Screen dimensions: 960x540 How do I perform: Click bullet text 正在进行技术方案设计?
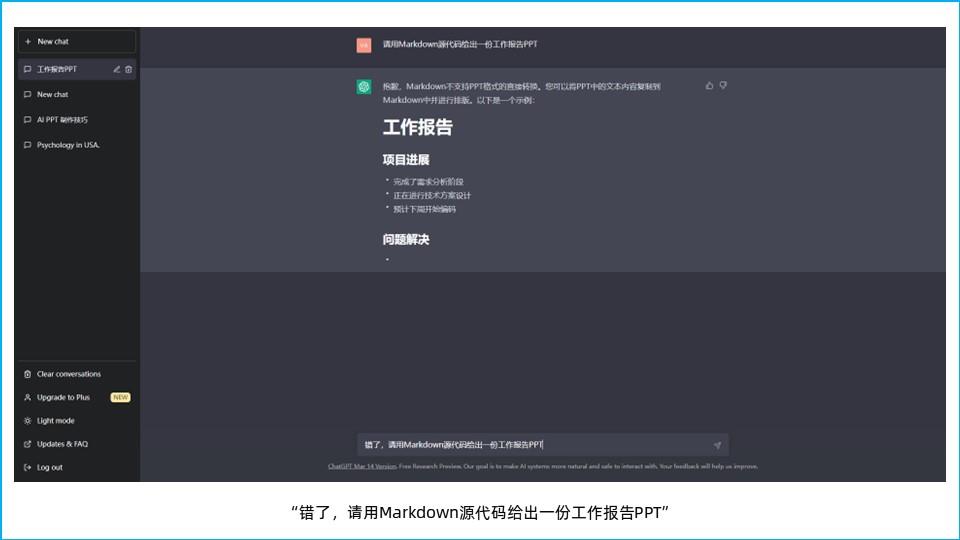432,195
